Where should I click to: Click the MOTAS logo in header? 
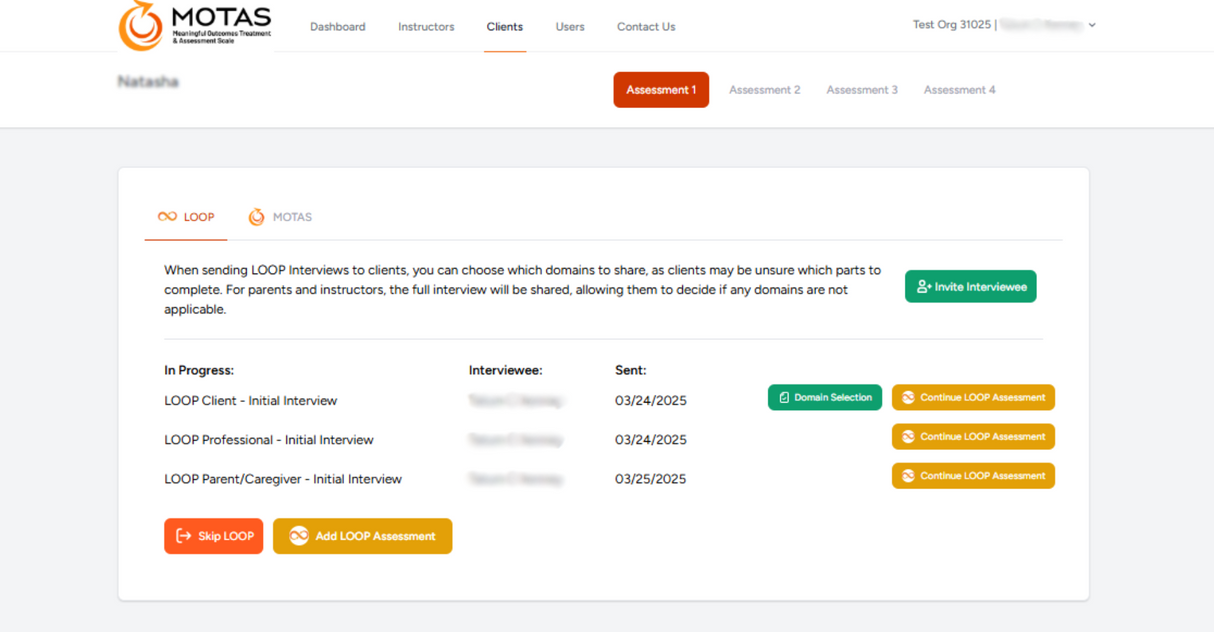pyautogui.click(x=195, y=26)
